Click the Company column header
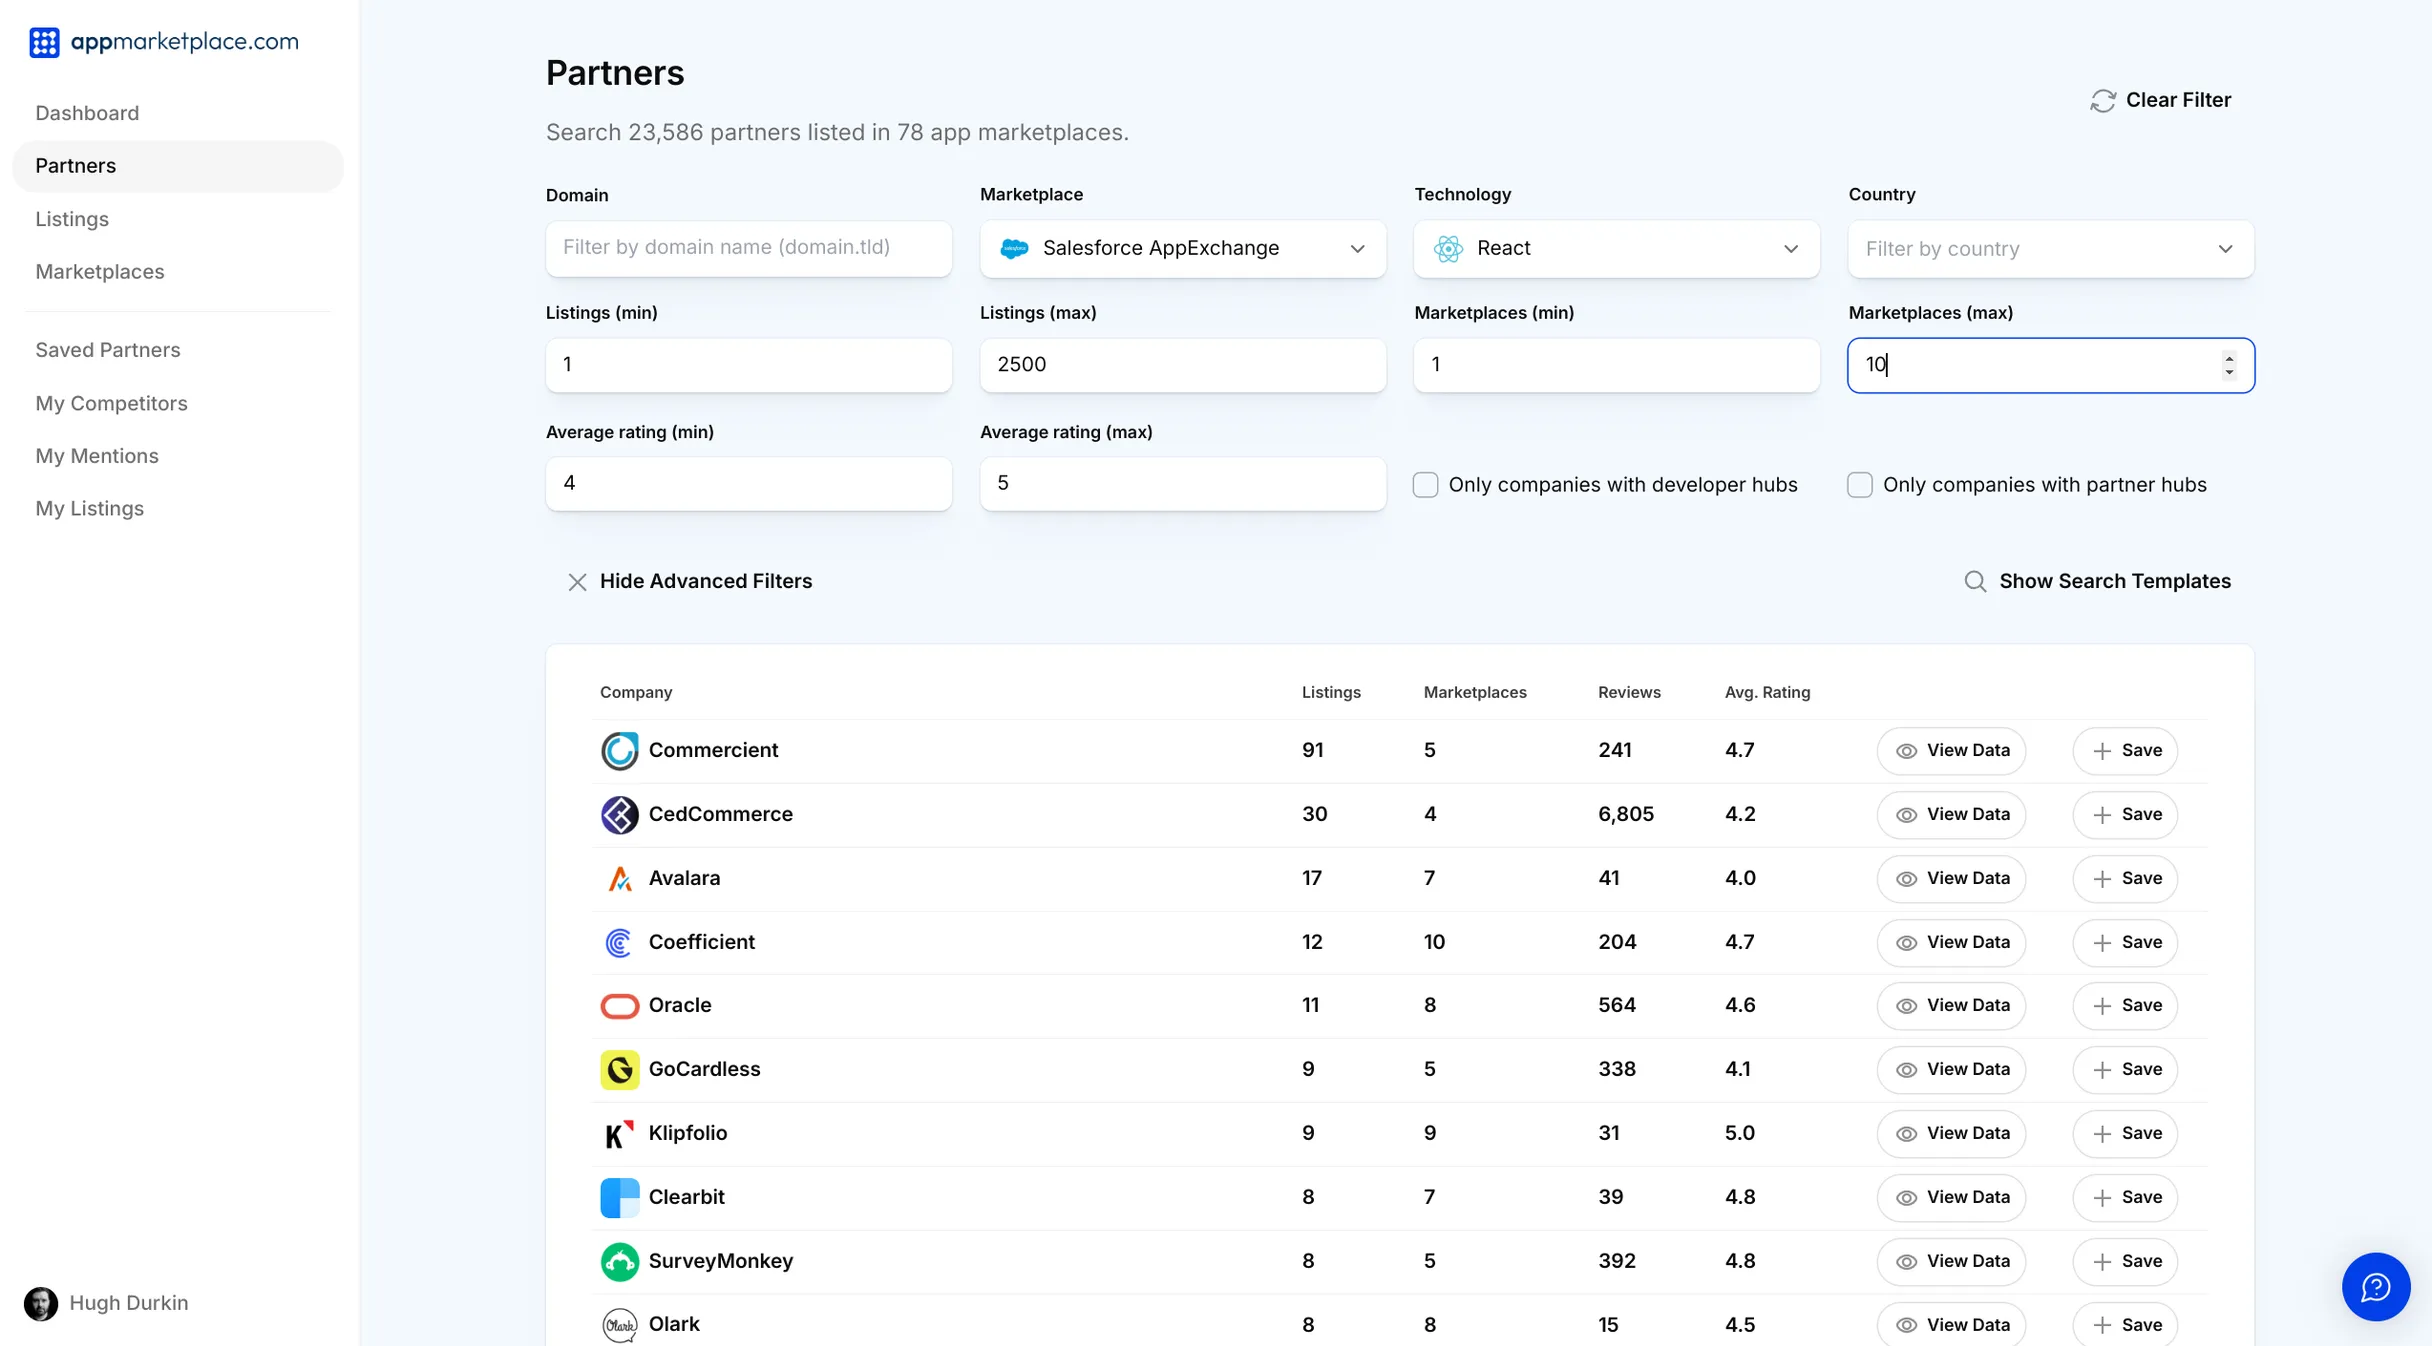The width and height of the screenshot is (2432, 1346). [x=636, y=693]
